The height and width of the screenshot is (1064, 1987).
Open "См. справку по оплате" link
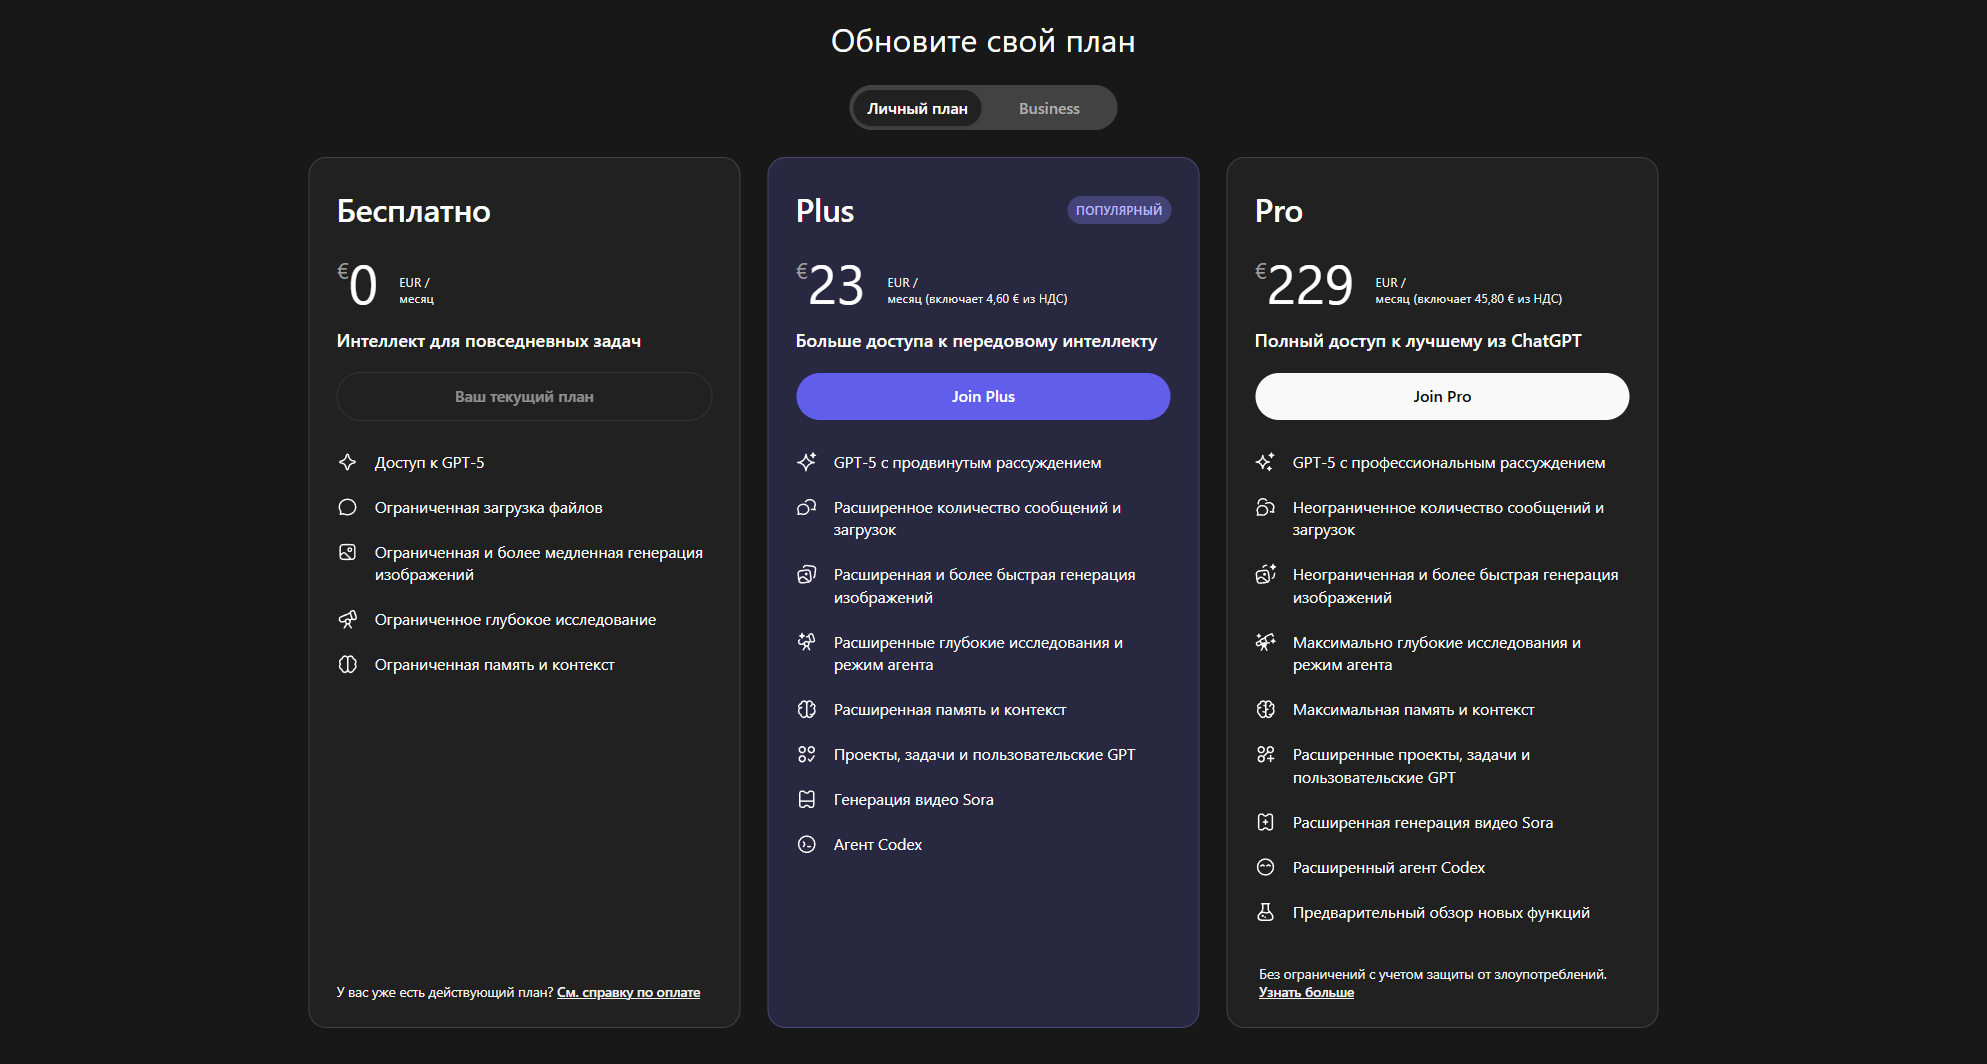628,992
